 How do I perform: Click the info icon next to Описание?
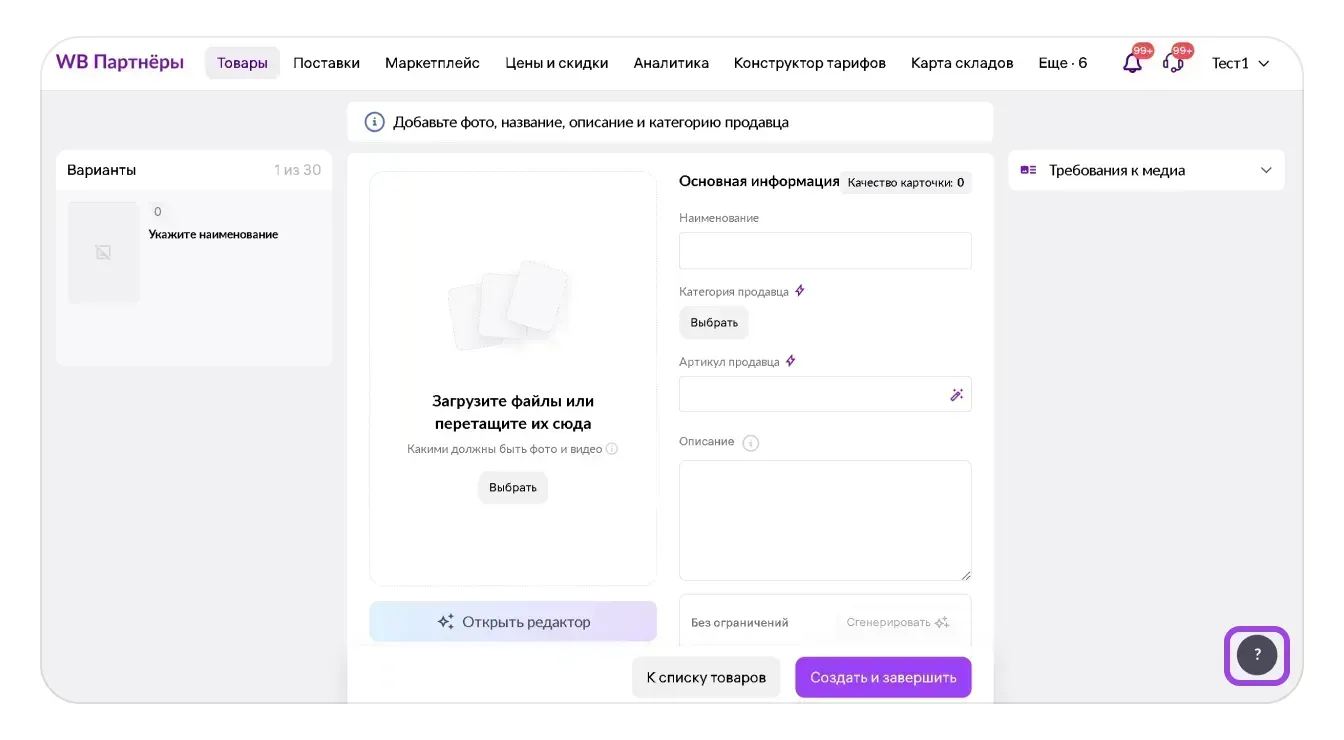pyautogui.click(x=751, y=443)
